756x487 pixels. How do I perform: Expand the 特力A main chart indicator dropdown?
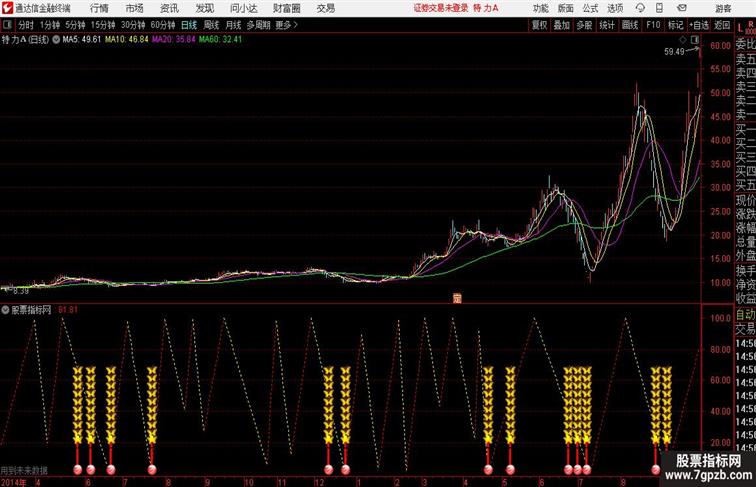[56, 40]
